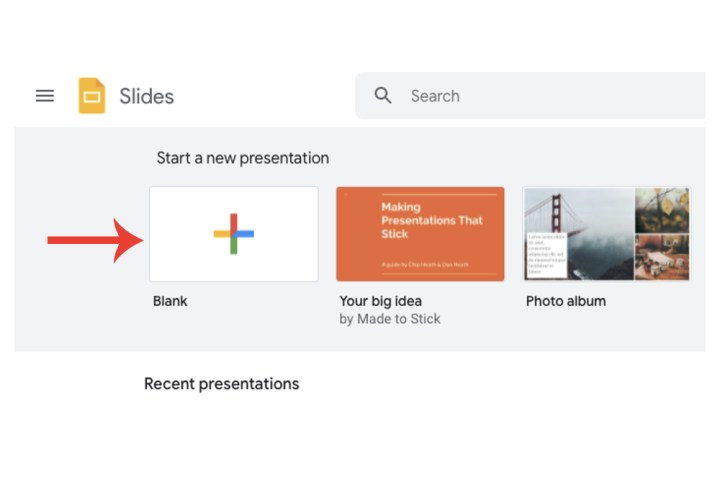Focus the Search input field
The image size is (720, 480).
[530, 96]
